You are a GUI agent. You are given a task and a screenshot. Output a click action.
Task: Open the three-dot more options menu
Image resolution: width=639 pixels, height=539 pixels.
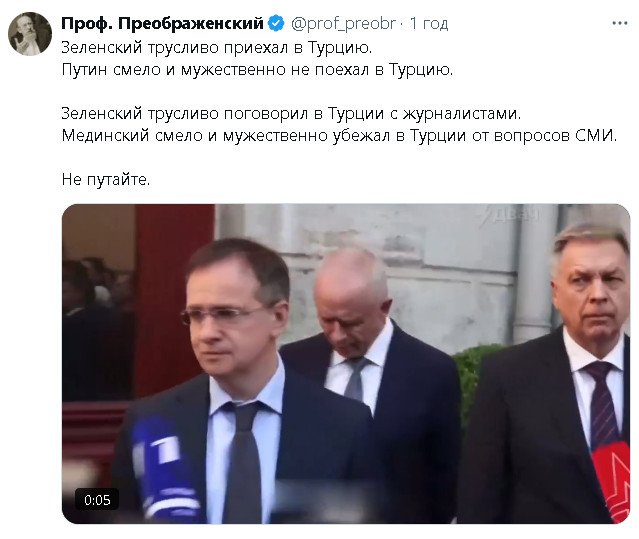pyautogui.click(x=619, y=24)
